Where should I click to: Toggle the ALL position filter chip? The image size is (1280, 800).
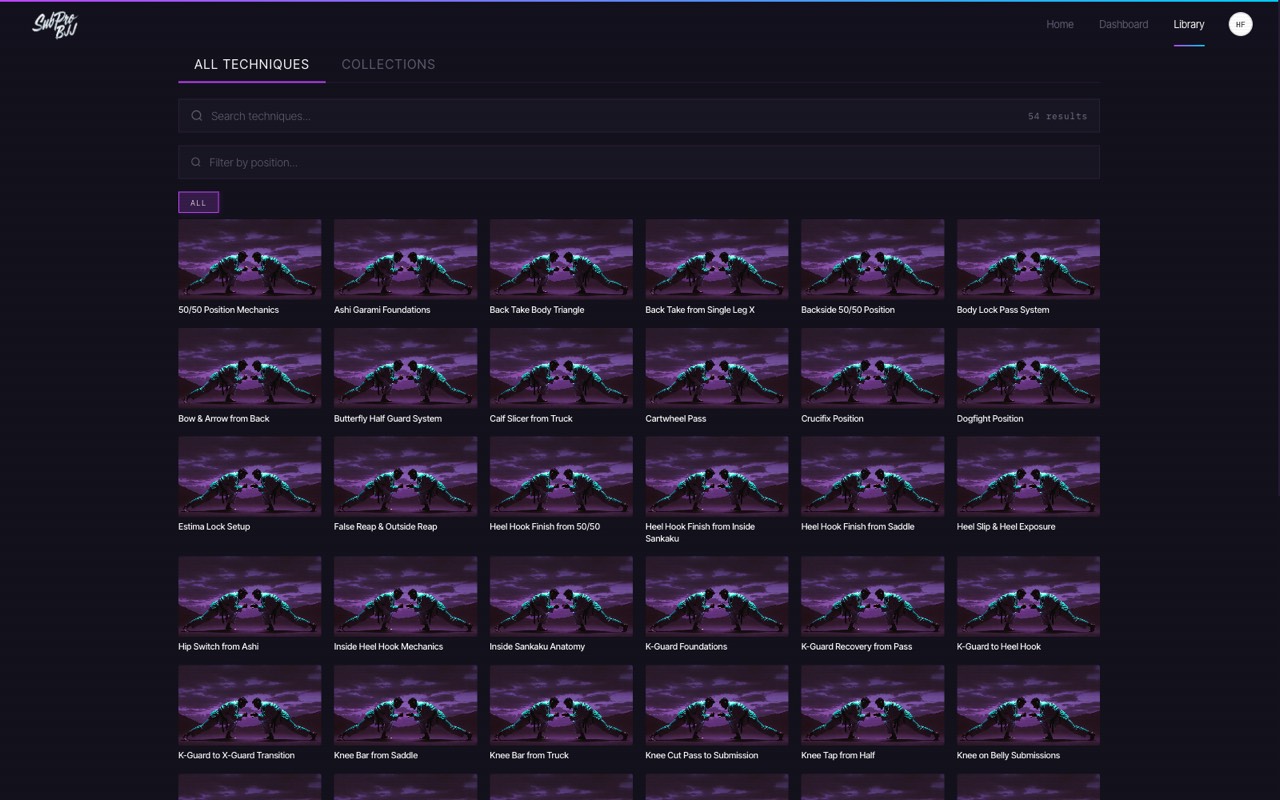(x=198, y=202)
